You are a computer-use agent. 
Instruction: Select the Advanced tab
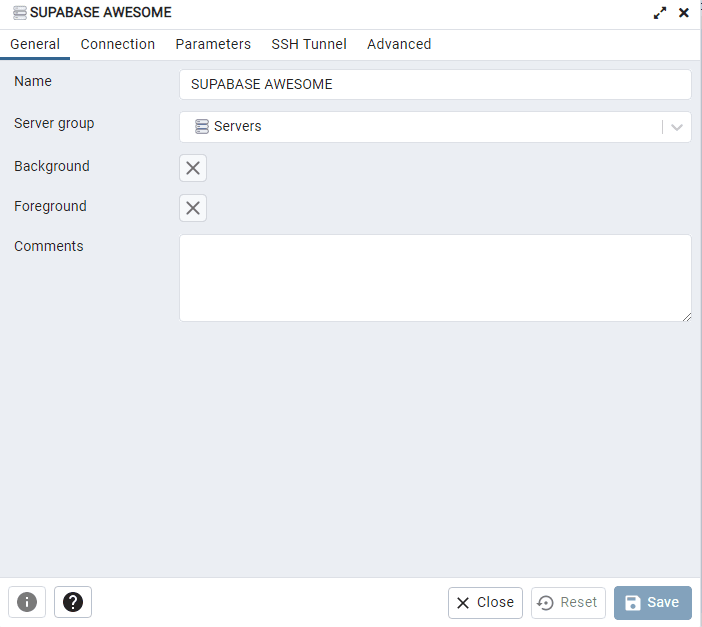(x=399, y=44)
